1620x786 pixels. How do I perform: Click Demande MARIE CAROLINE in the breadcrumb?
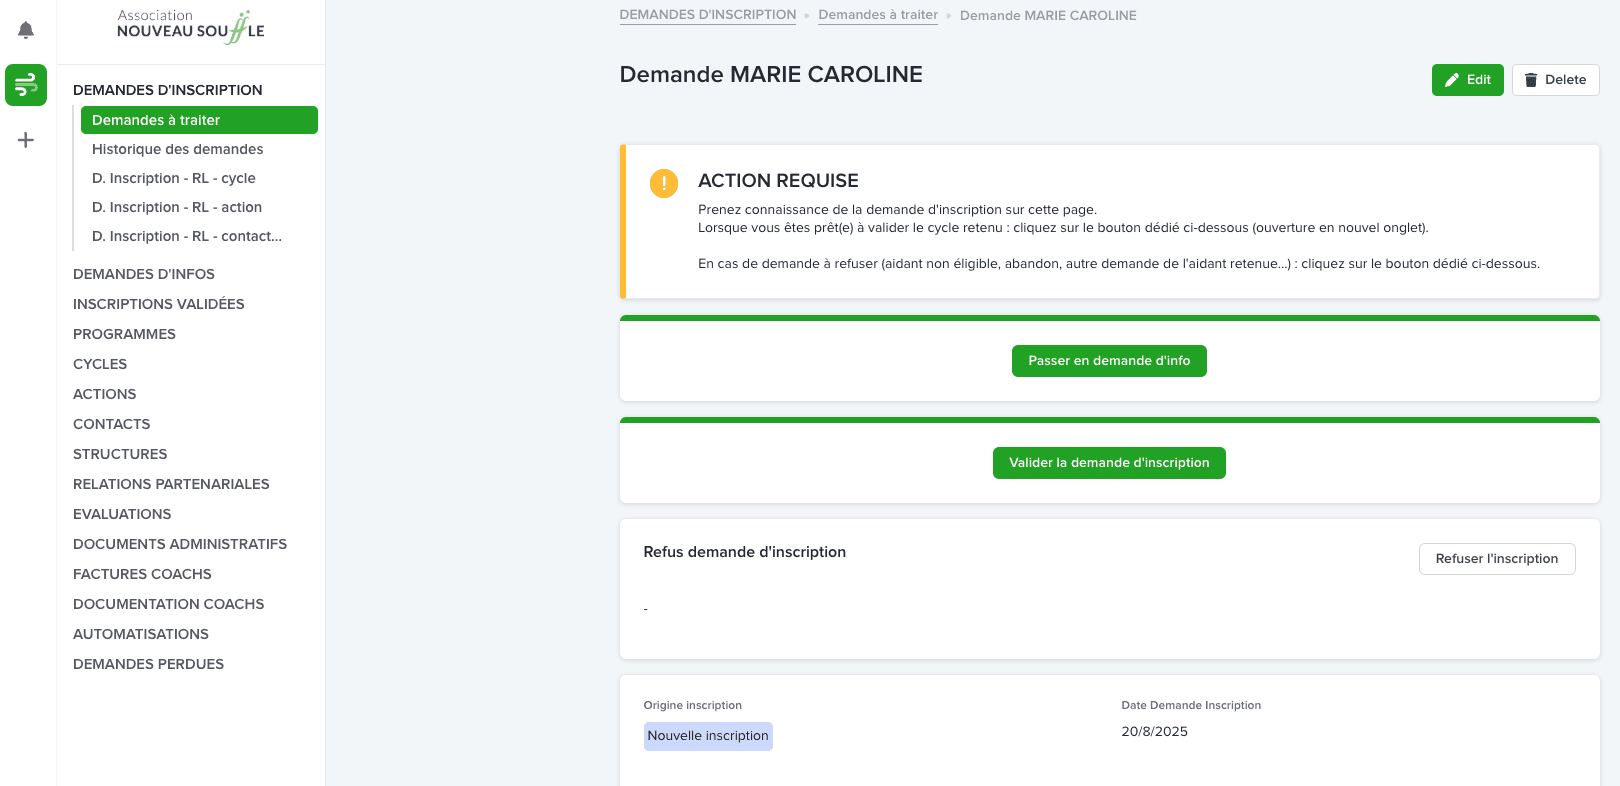click(1048, 15)
